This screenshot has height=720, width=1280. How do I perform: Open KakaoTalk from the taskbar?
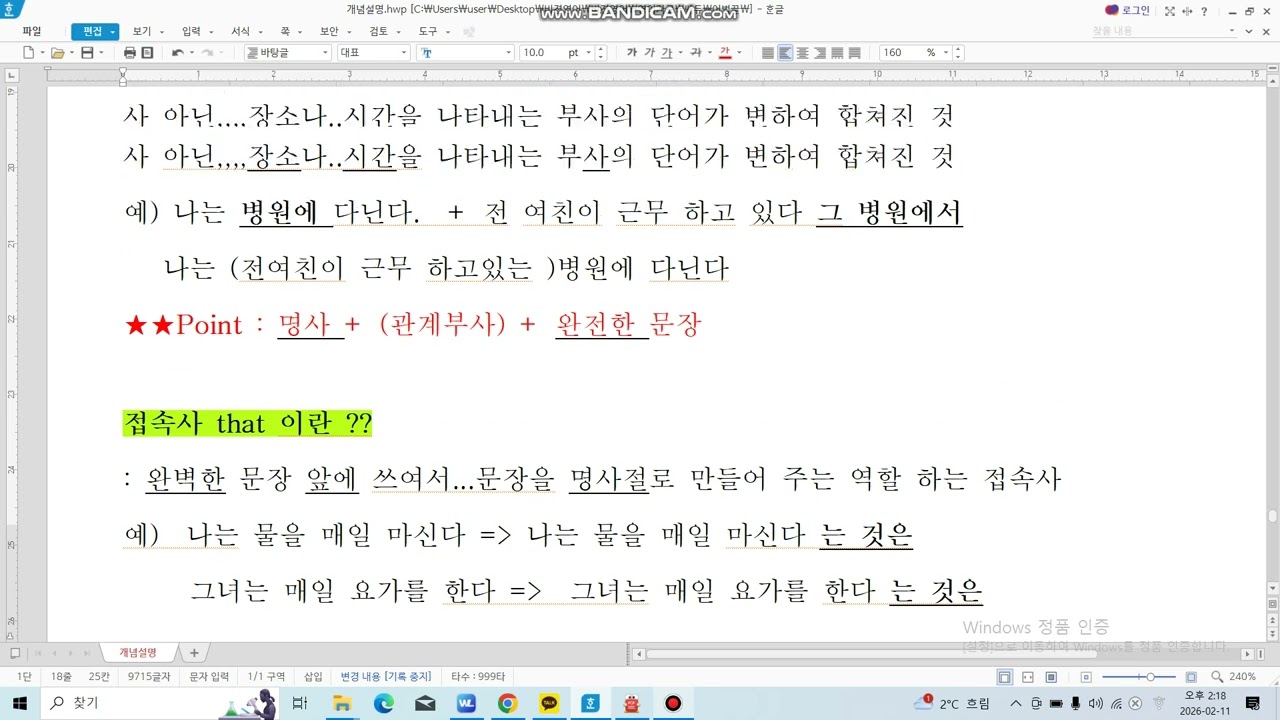point(549,704)
